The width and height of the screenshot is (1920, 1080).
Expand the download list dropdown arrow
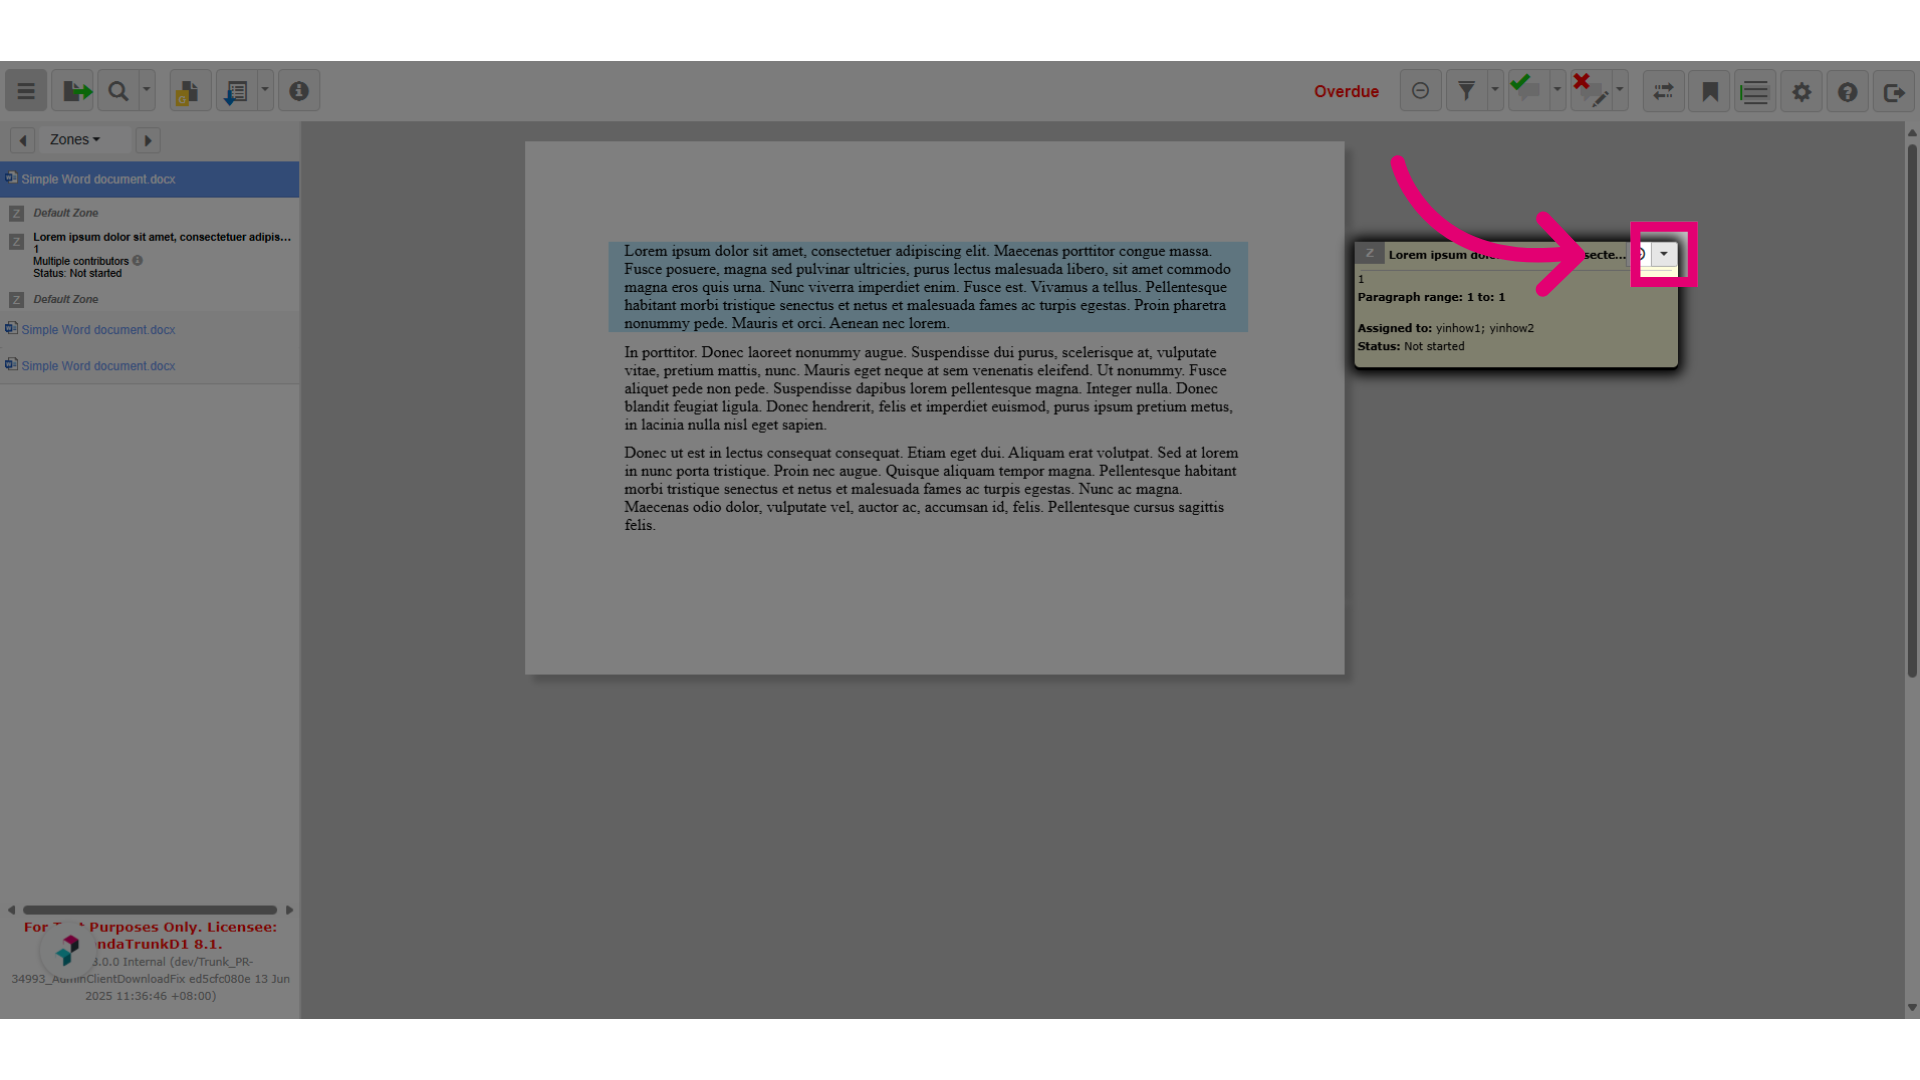[265, 91]
